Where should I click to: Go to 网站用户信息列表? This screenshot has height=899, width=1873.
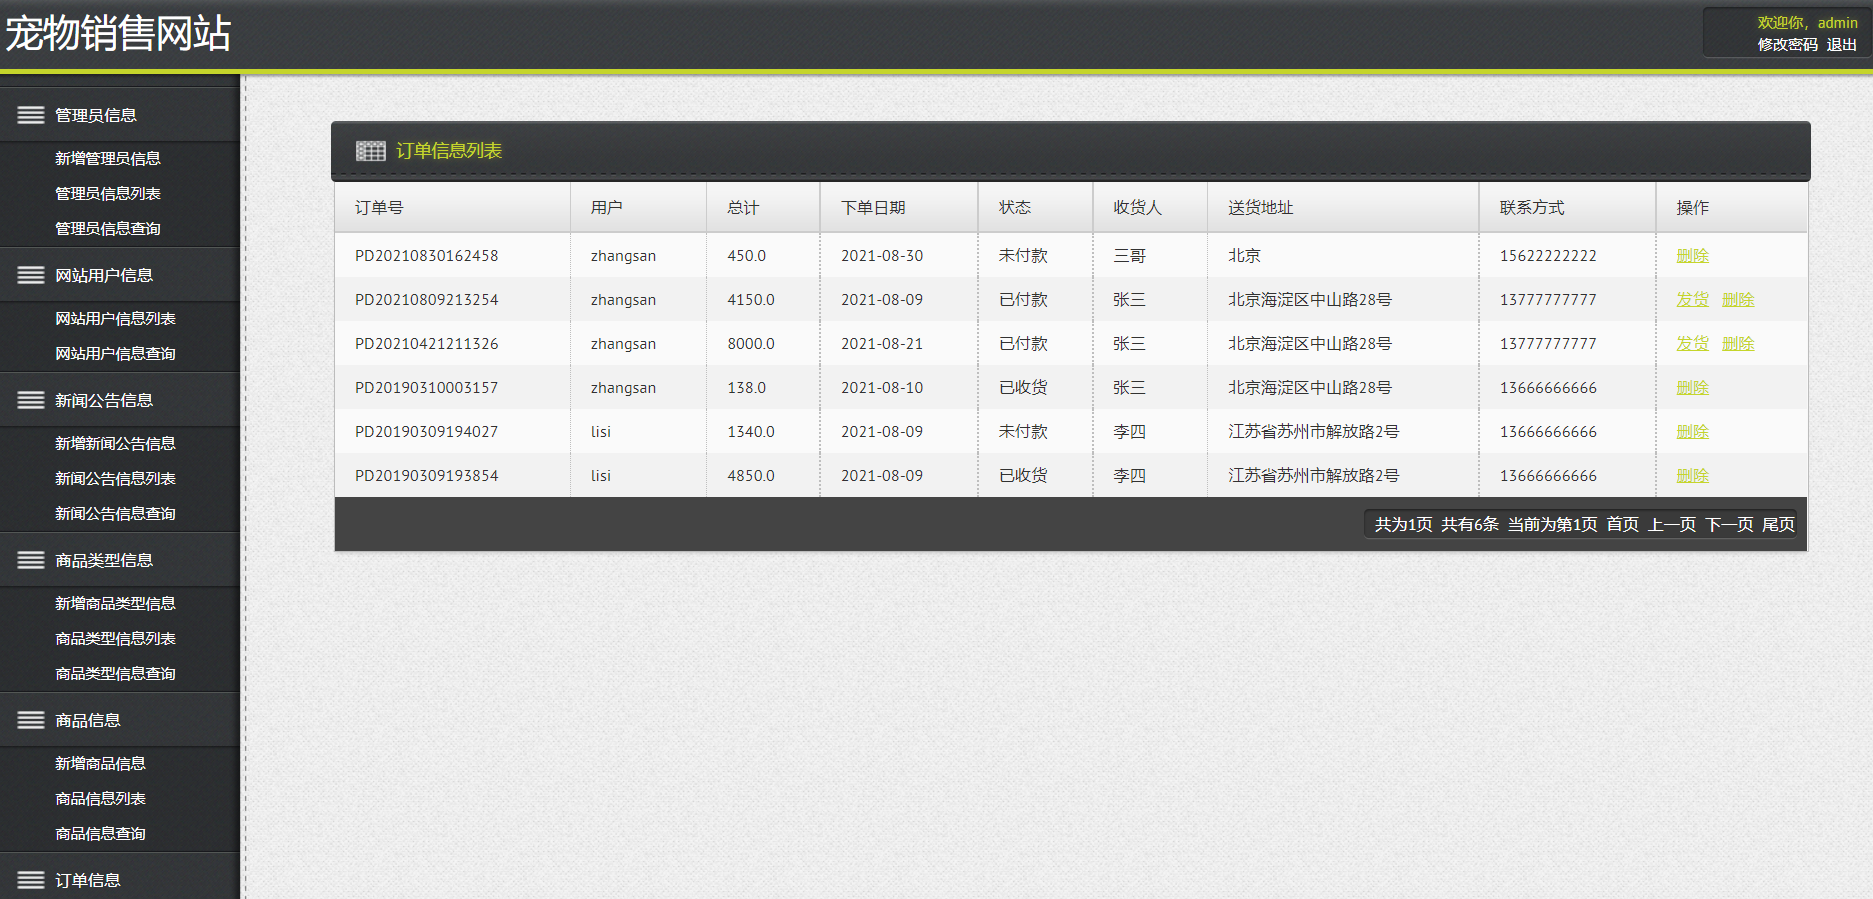point(115,318)
